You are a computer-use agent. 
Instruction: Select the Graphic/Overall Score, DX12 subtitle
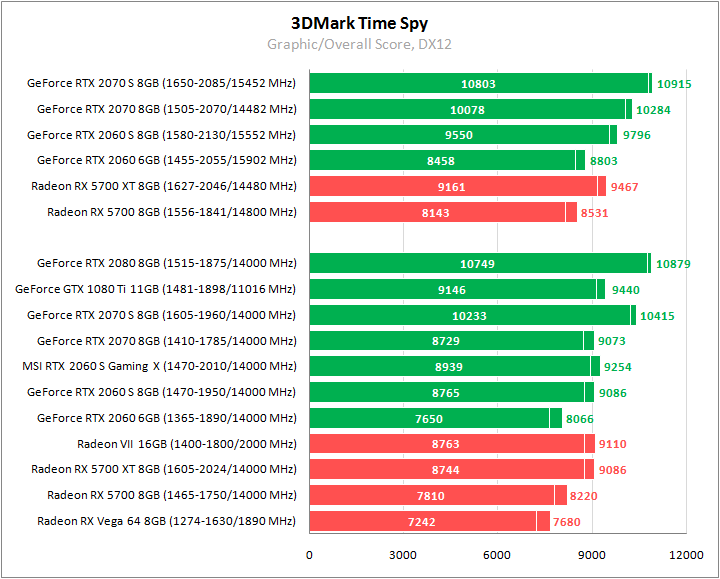coord(359,44)
